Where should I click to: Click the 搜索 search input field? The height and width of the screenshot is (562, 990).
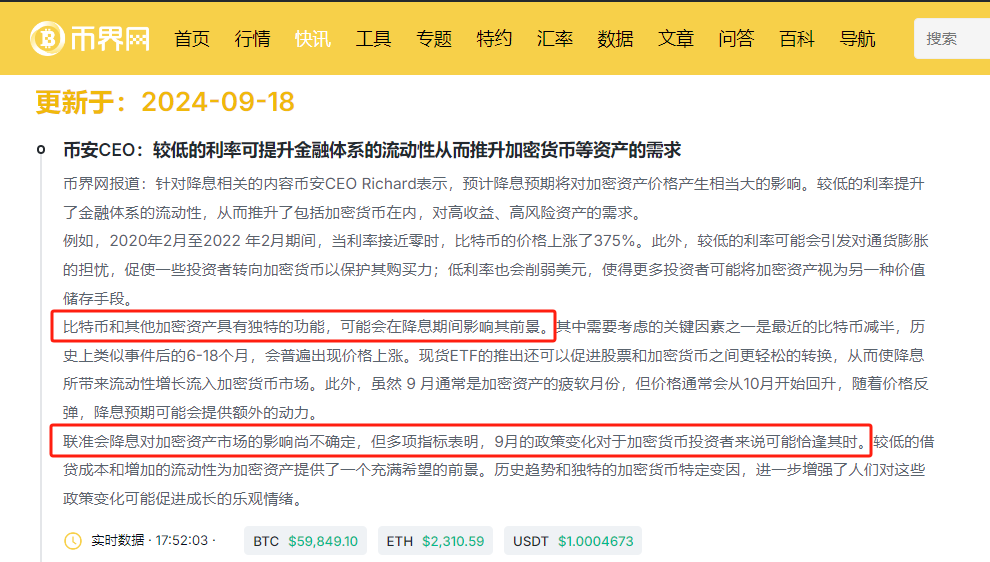point(952,39)
